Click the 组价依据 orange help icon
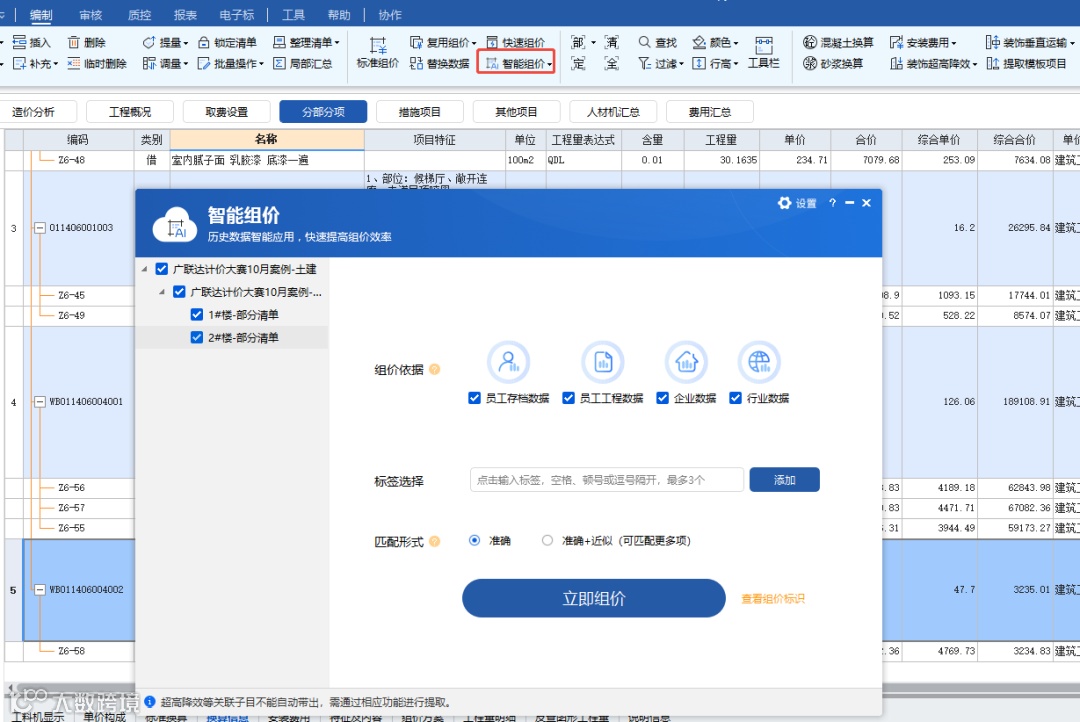The image size is (1080, 722). [x=435, y=369]
